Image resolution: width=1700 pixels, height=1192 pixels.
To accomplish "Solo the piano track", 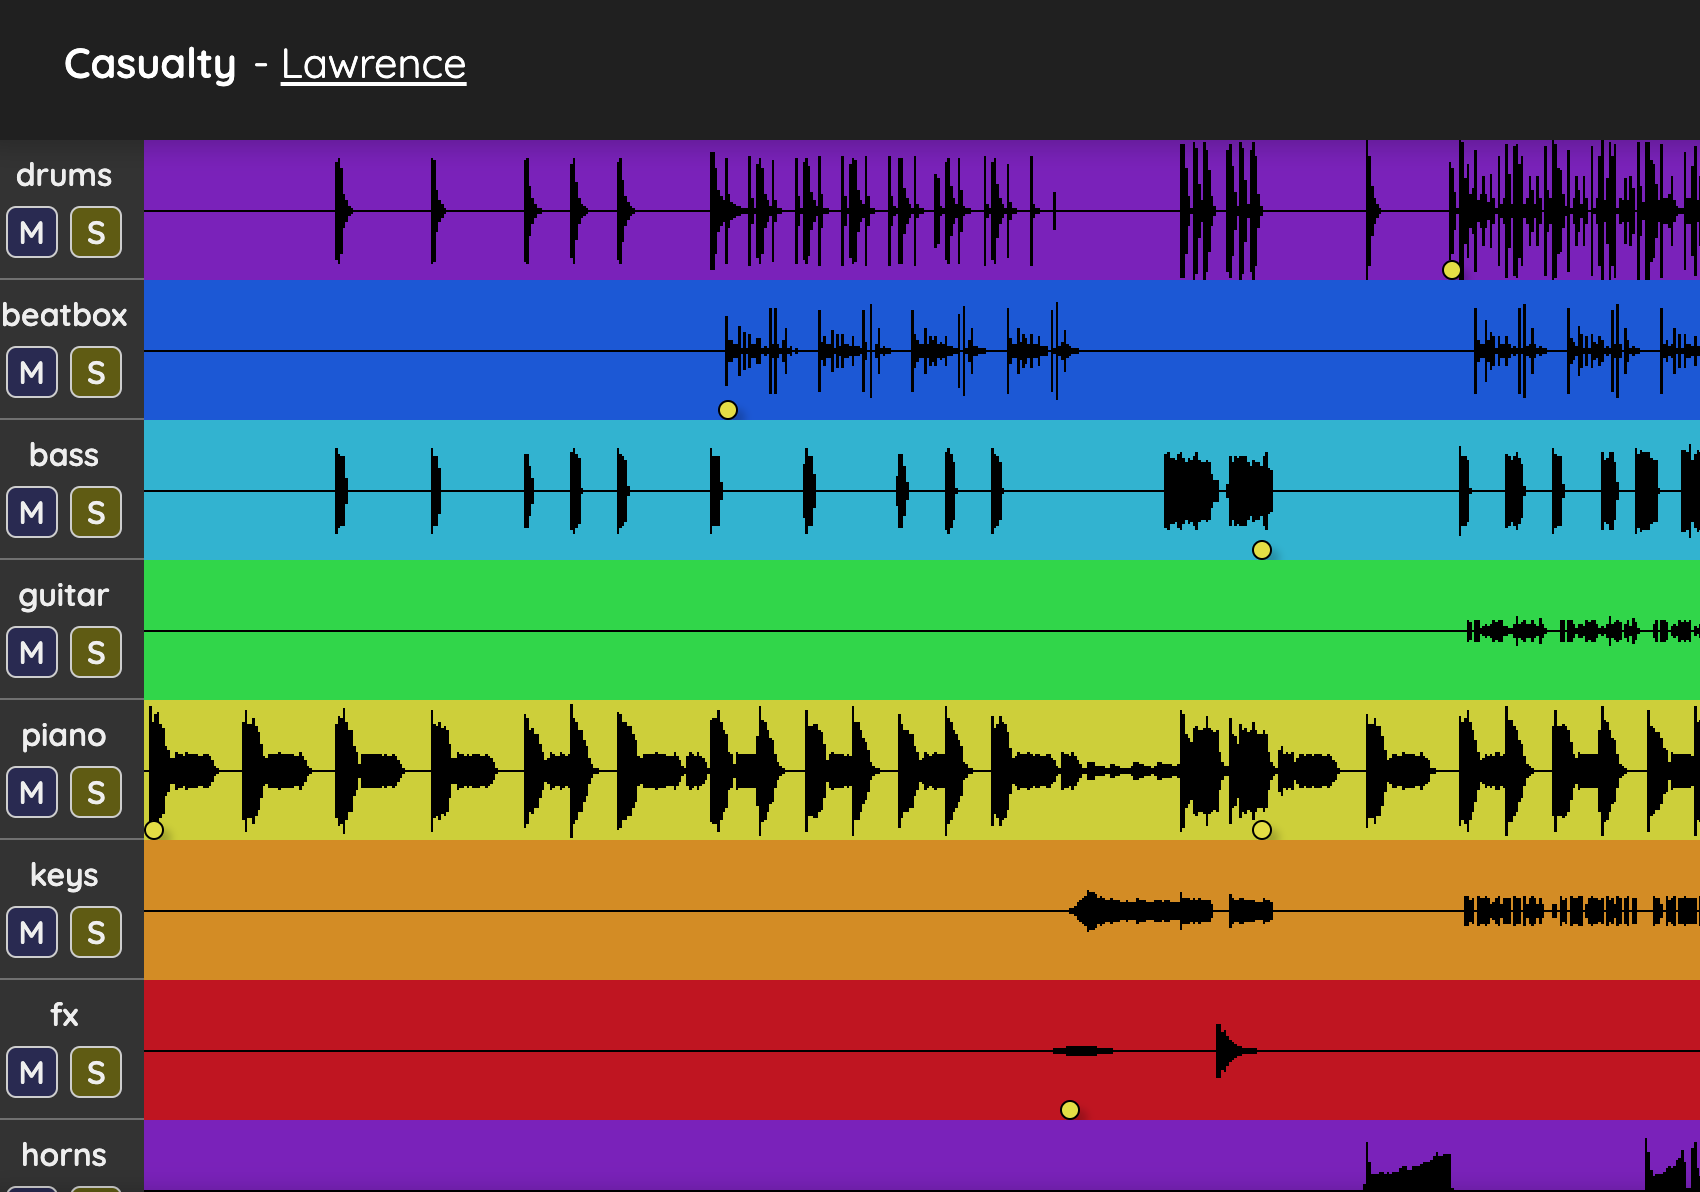I will point(96,792).
